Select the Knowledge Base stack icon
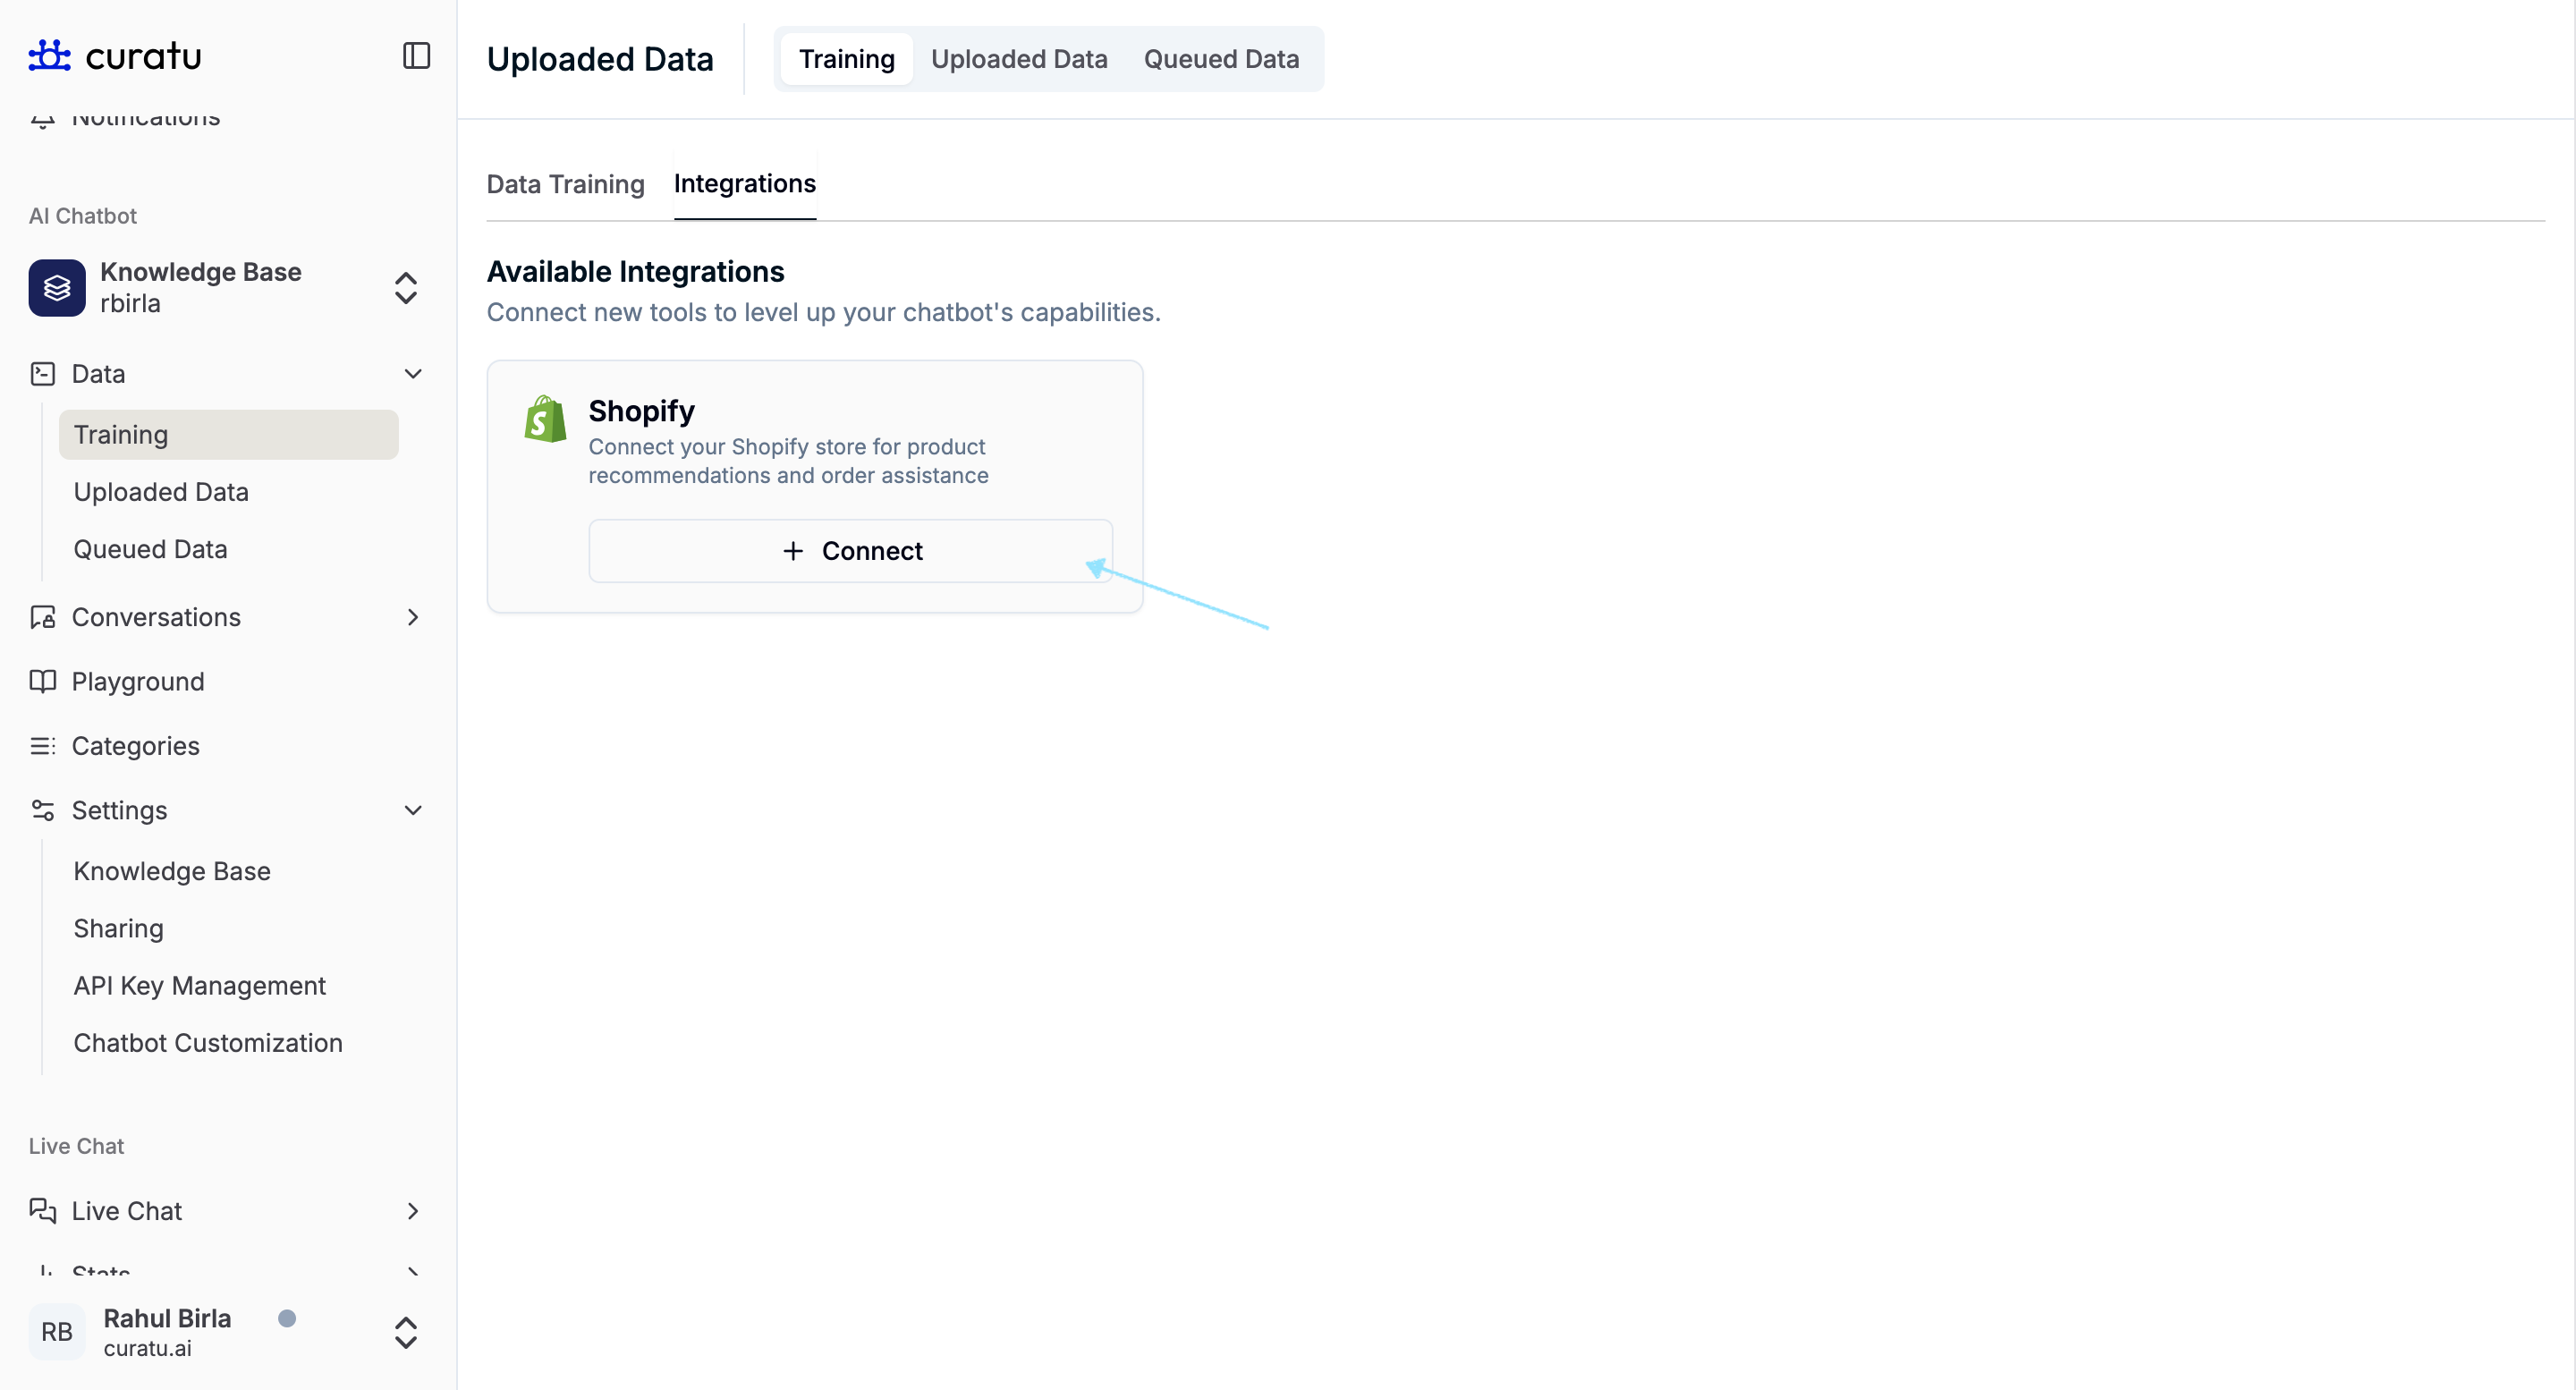Viewport: 2576px width, 1390px height. coord(57,288)
